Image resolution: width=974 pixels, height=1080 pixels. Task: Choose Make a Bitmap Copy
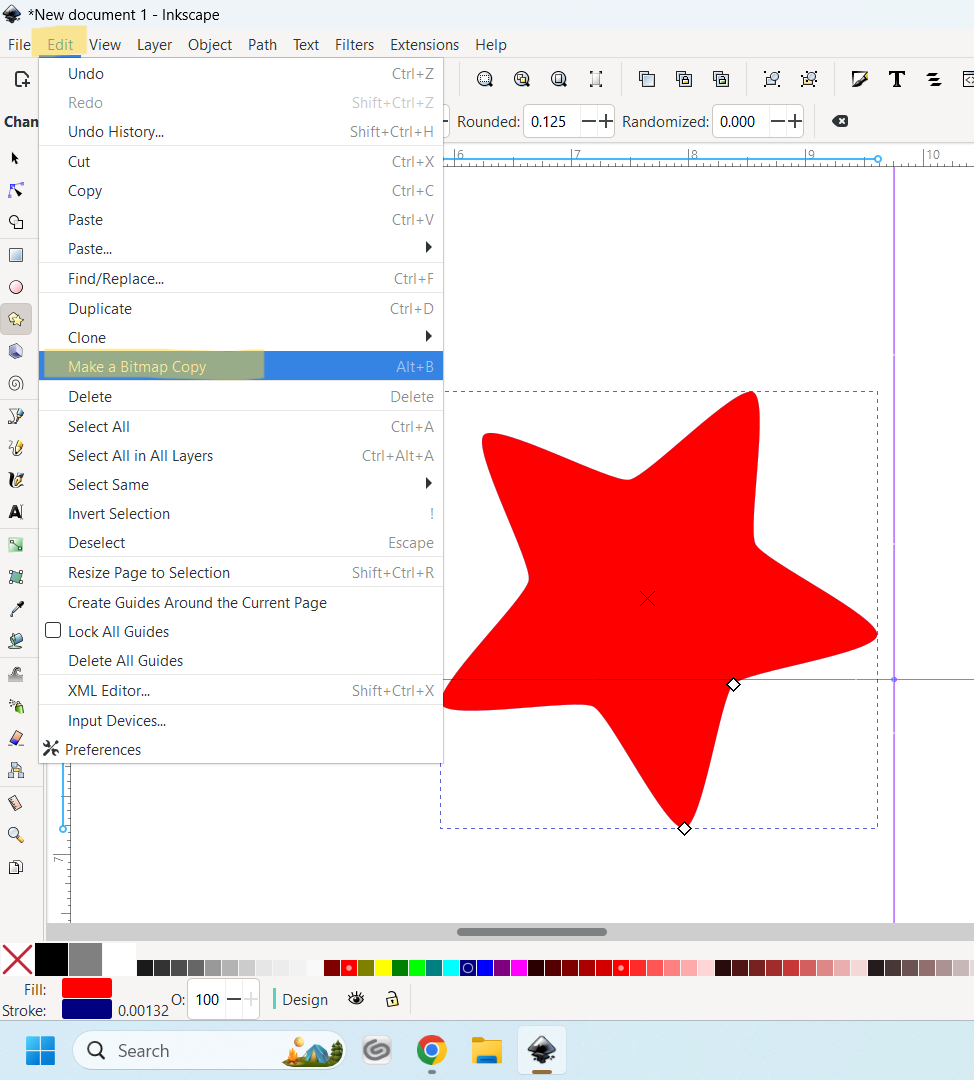(x=137, y=367)
